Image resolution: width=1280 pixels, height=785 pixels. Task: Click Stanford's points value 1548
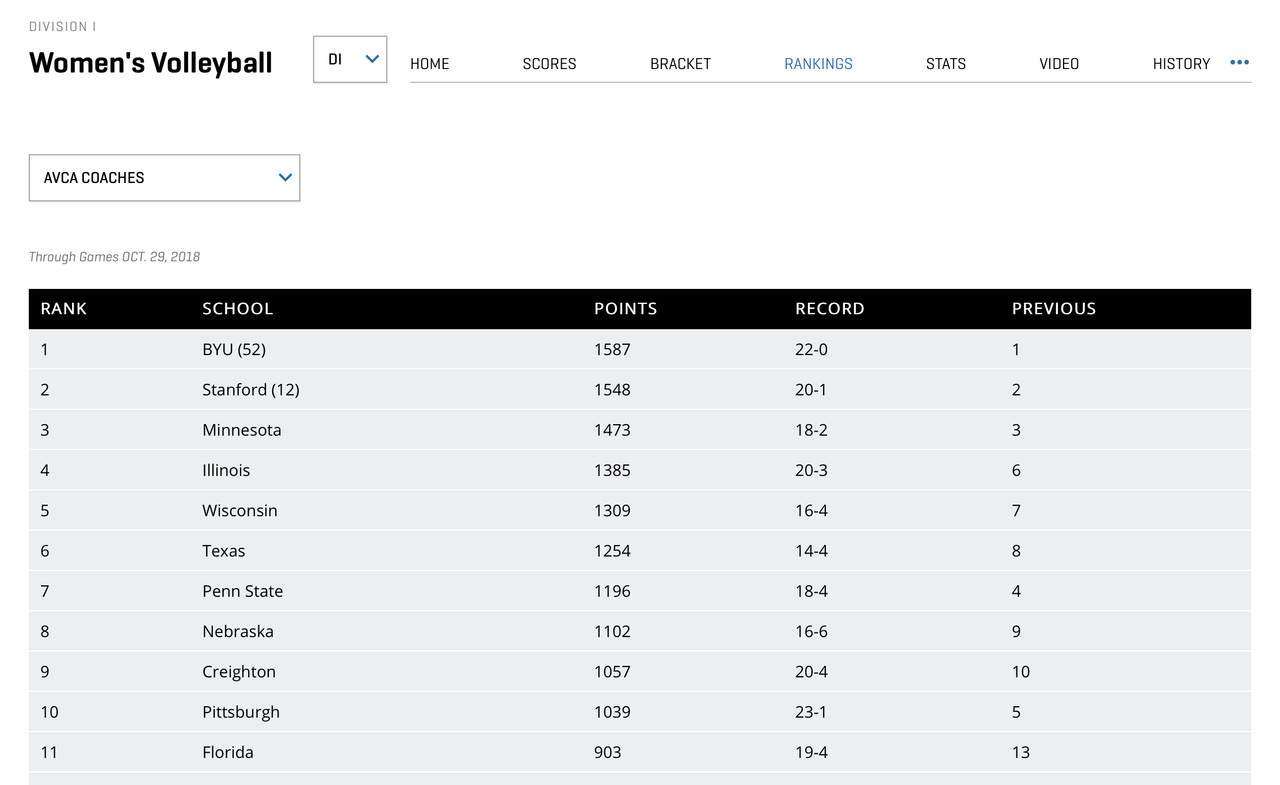[x=612, y=390]
